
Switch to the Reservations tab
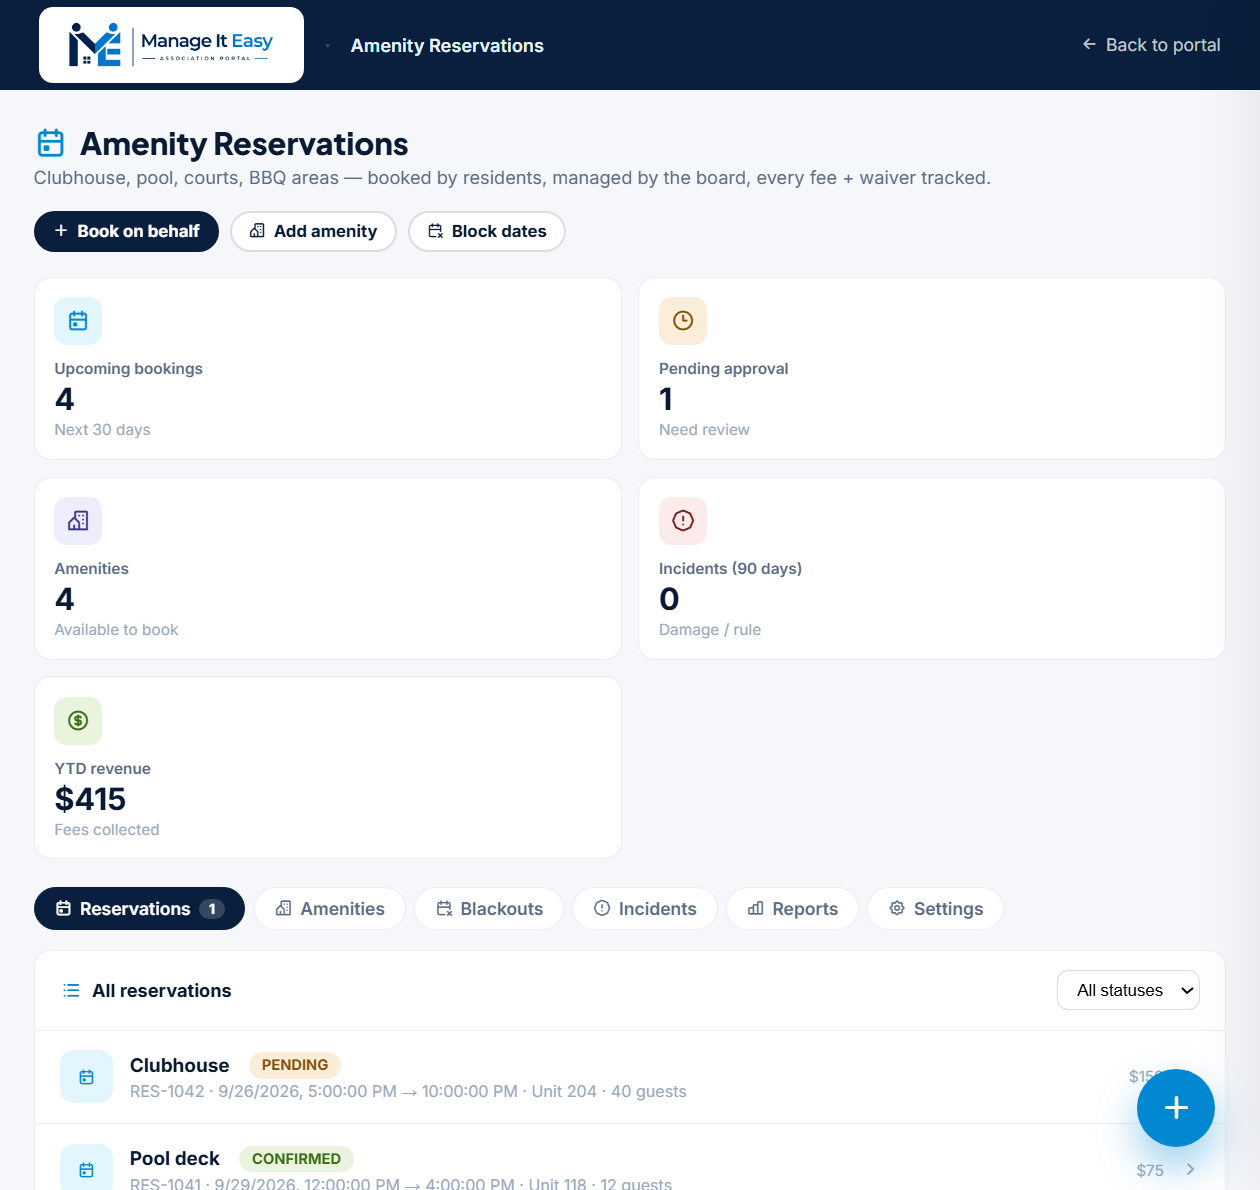(139, 908)
